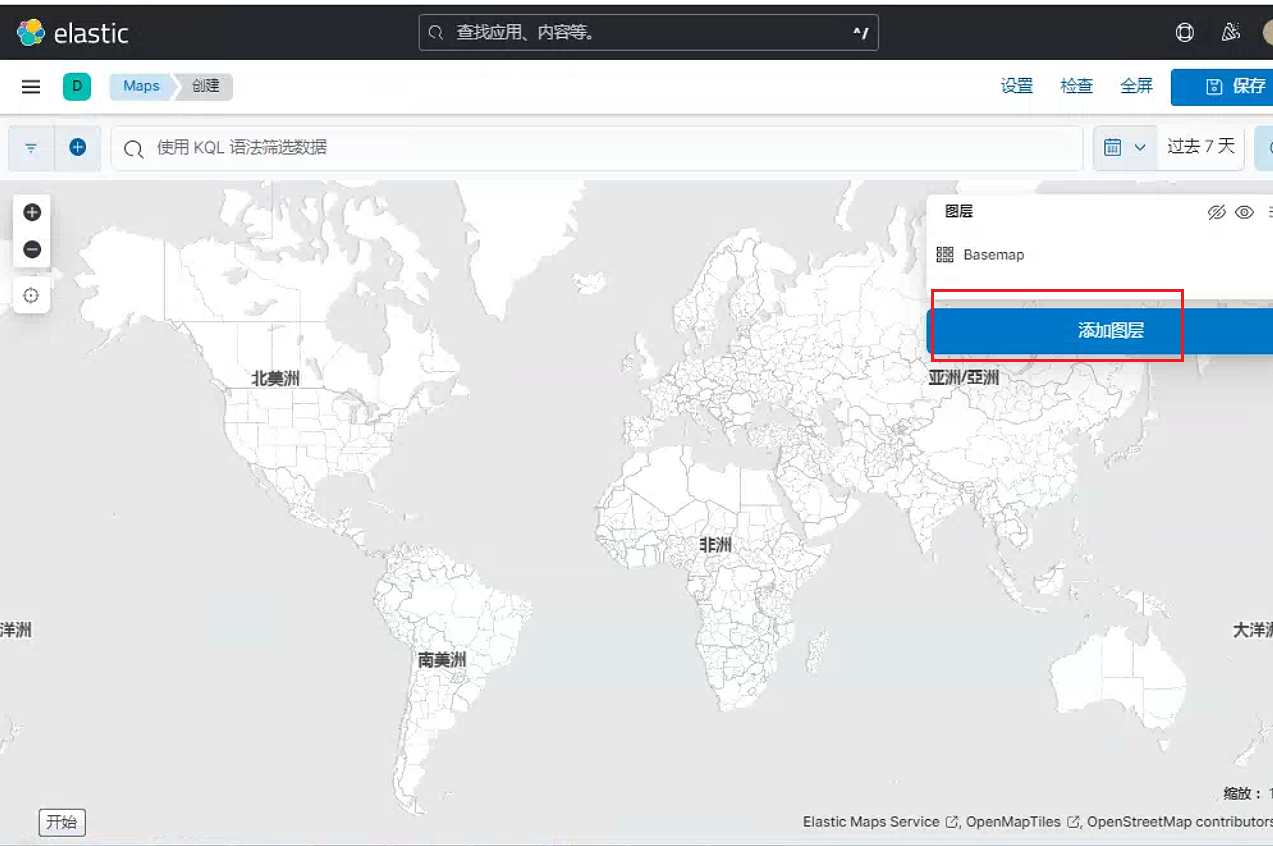Focus the KQL query input

pos(597,148)
